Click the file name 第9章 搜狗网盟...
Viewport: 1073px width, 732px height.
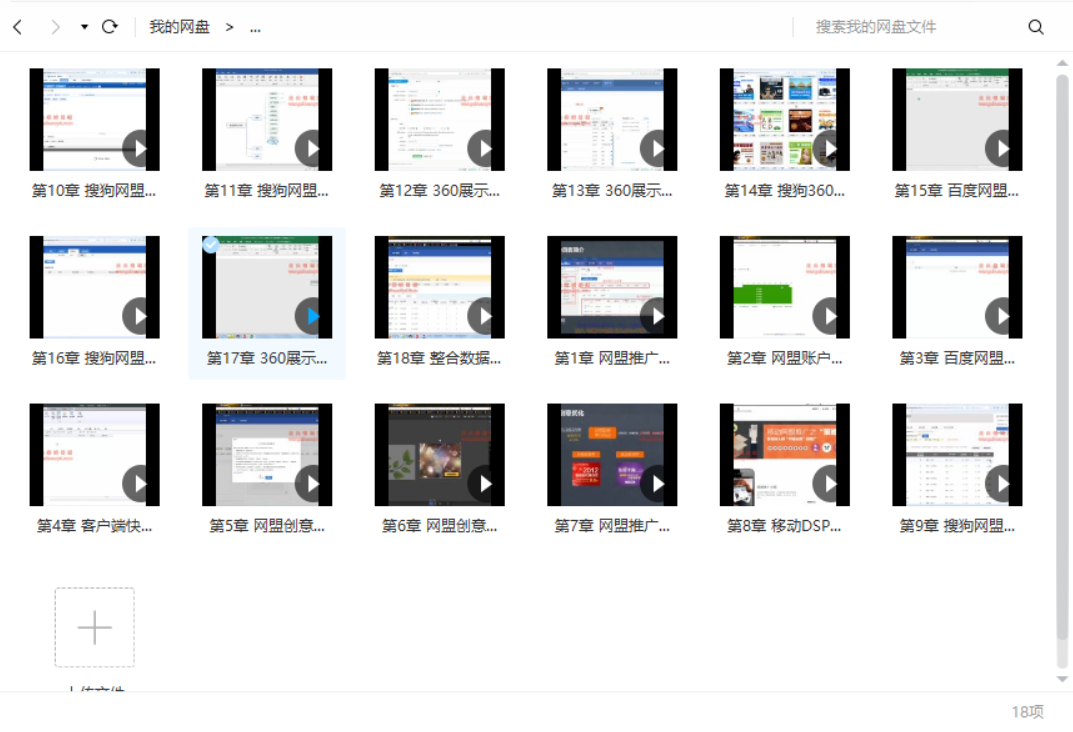coord(957,525)
